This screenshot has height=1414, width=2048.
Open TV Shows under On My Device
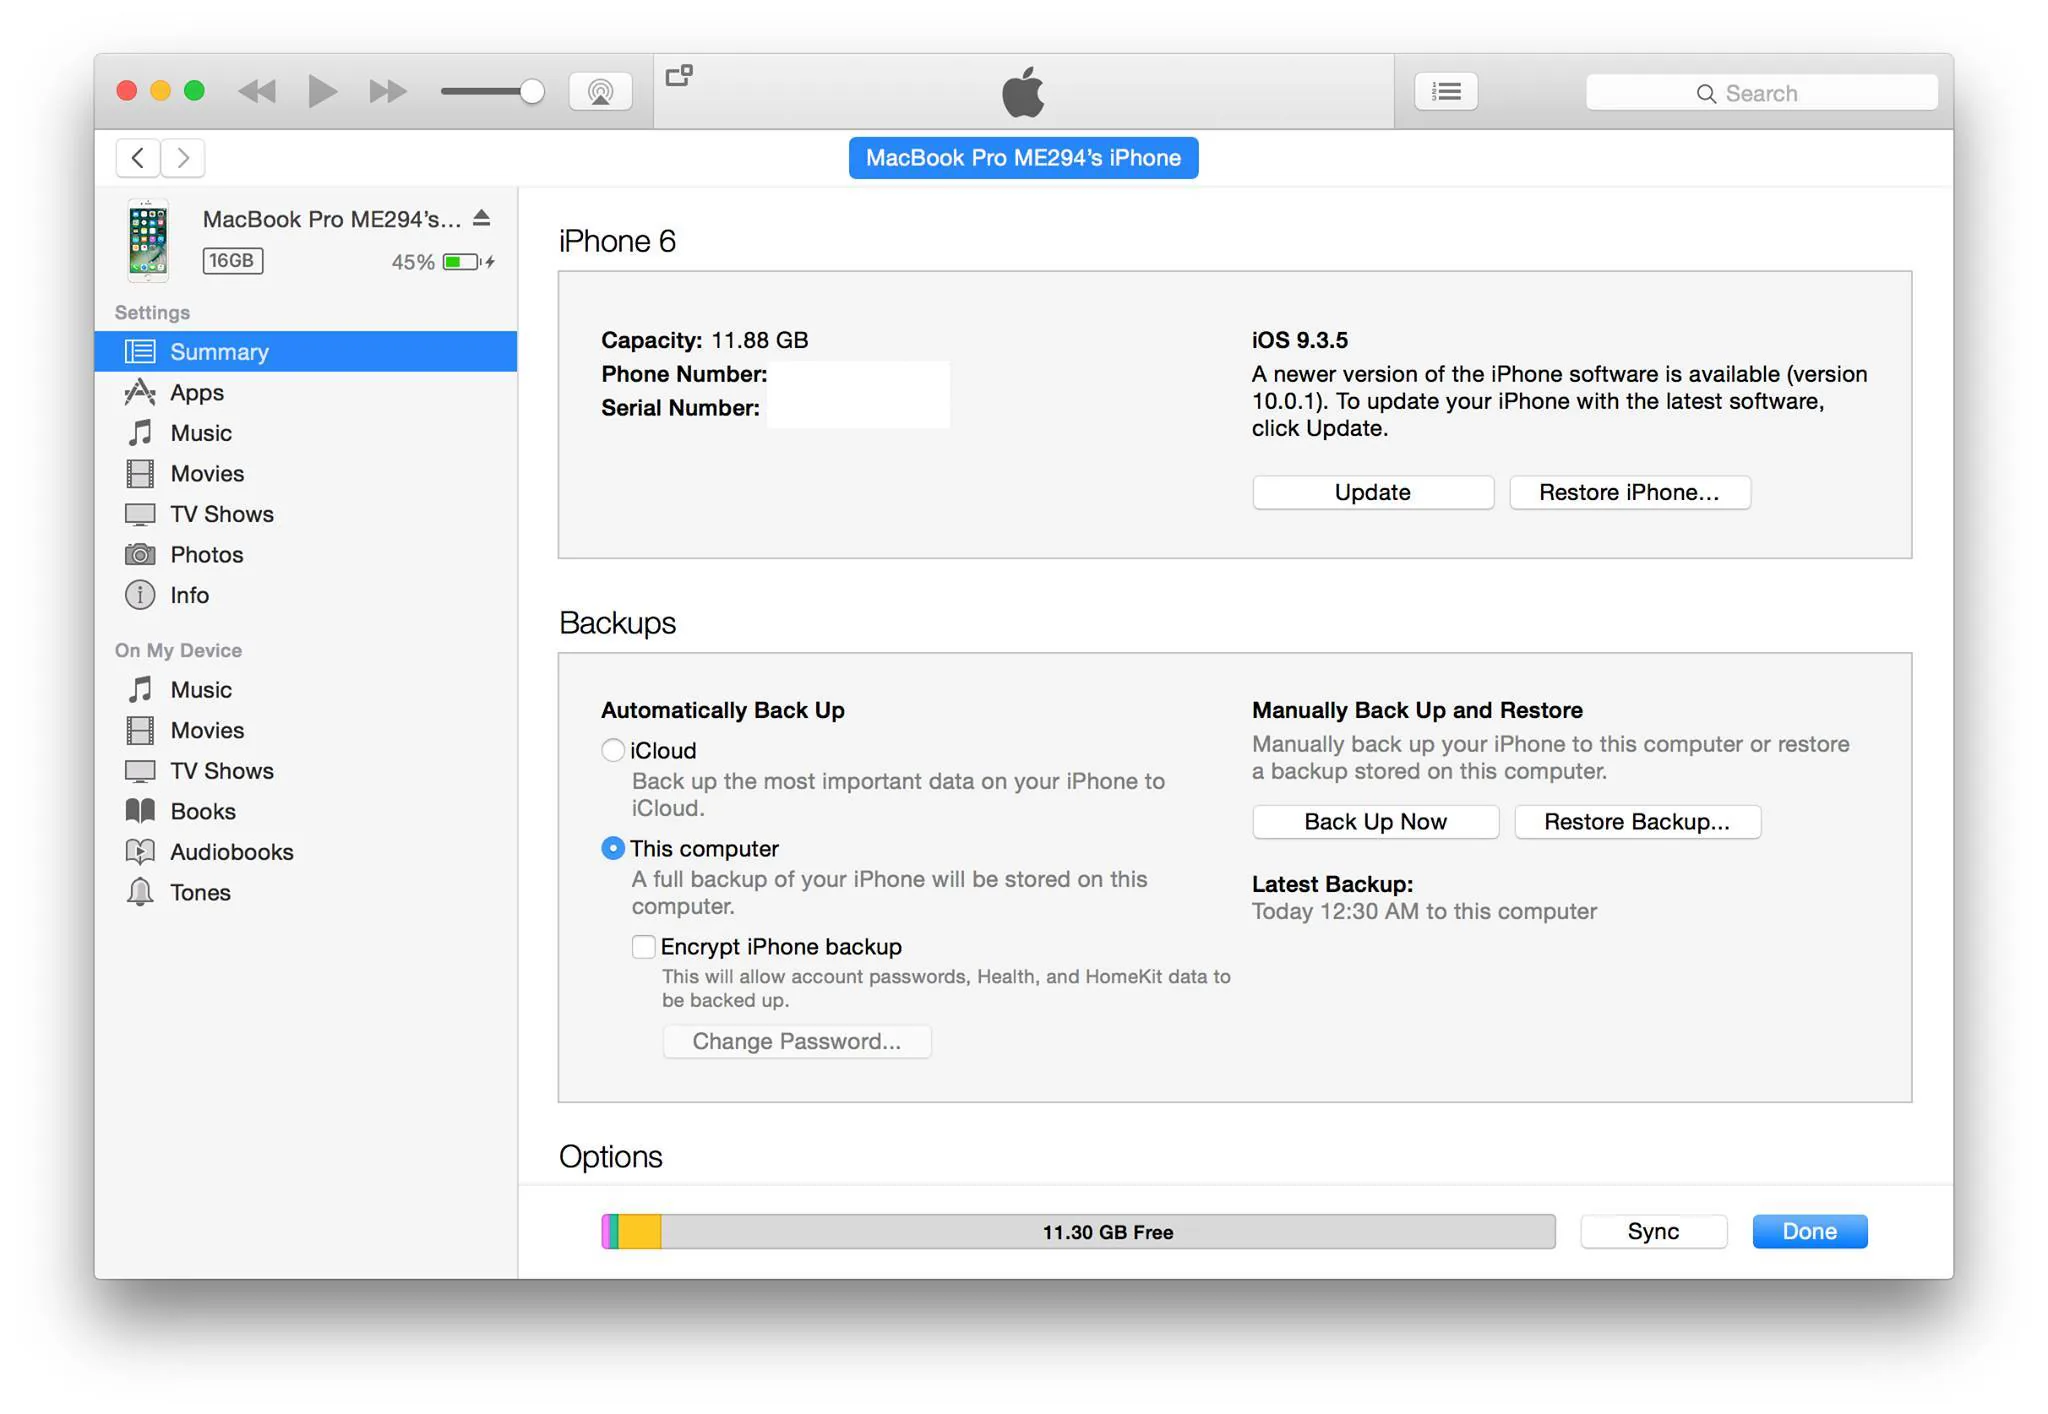coord(306,771)
